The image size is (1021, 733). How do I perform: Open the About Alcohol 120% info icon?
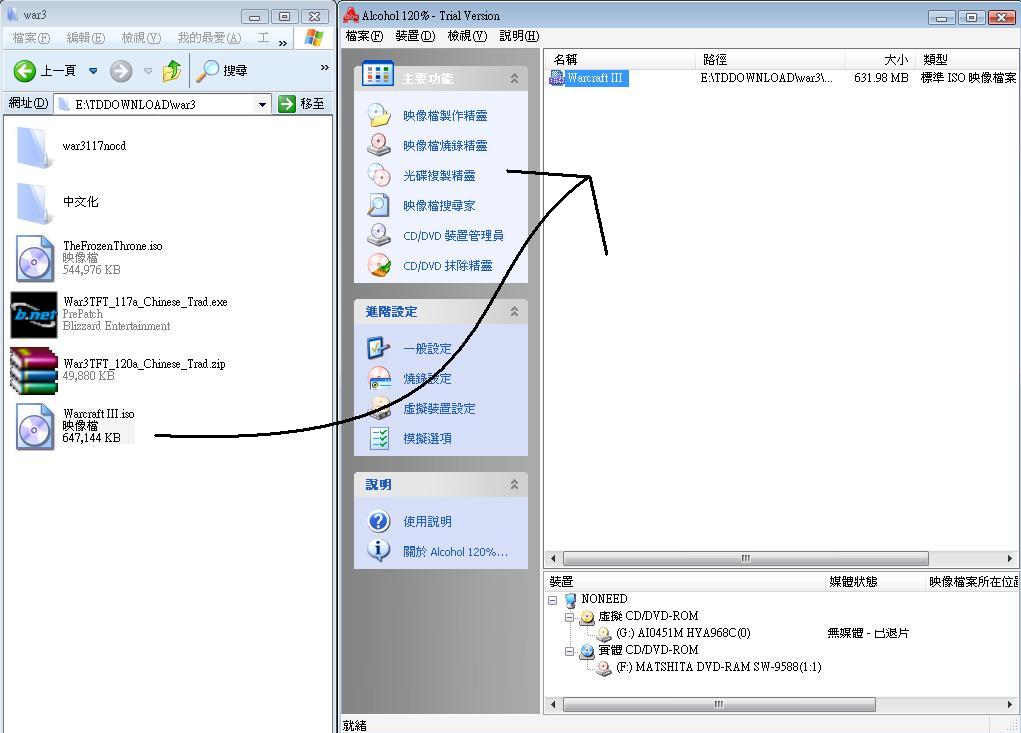click(x=378, y=550)
